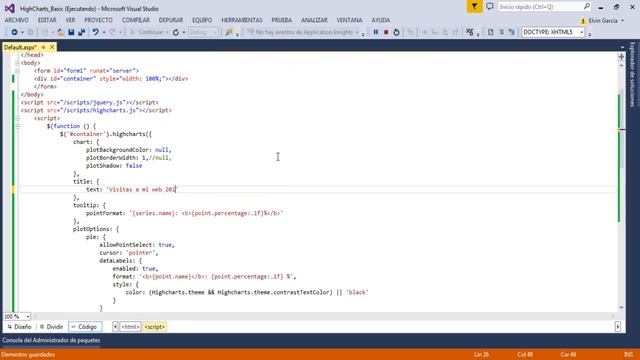Click the browser refresh icon beside Continuar
The image size is (640, 360).
(x=176, y=32)
